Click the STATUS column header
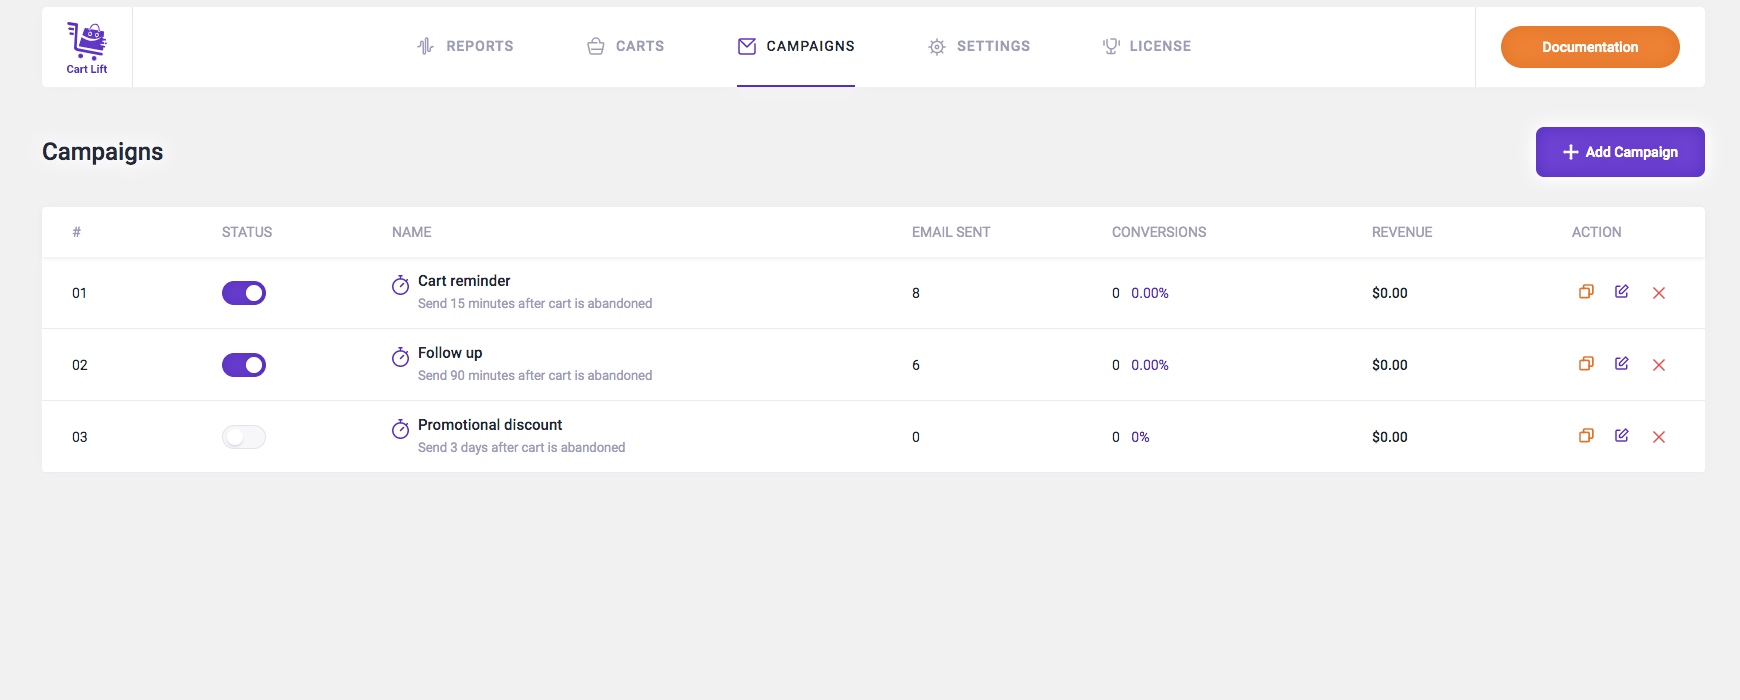Viewport: 1740px width, 700px height. click(x=247, y=232)
